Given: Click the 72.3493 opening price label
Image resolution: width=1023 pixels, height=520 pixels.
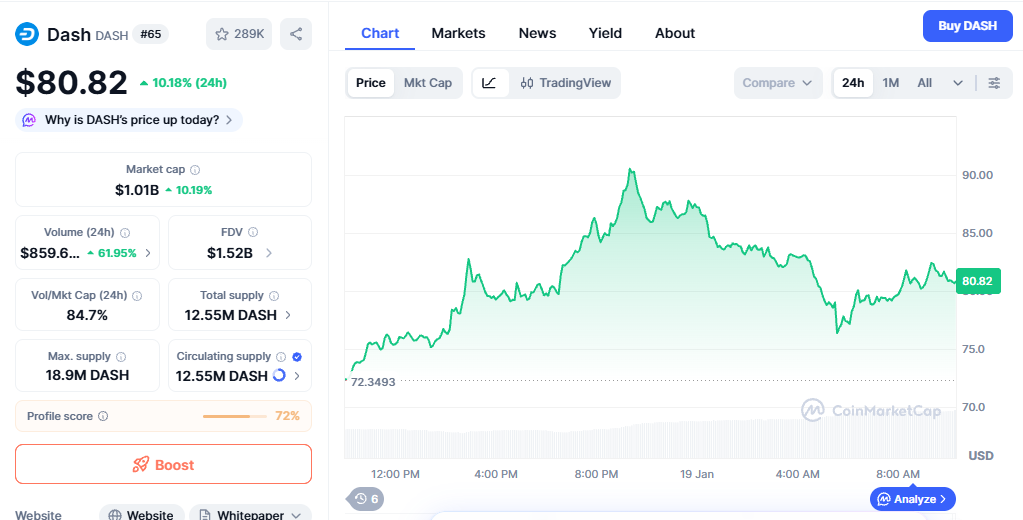Looking at the screenshot, I should [x=373, y=382].
